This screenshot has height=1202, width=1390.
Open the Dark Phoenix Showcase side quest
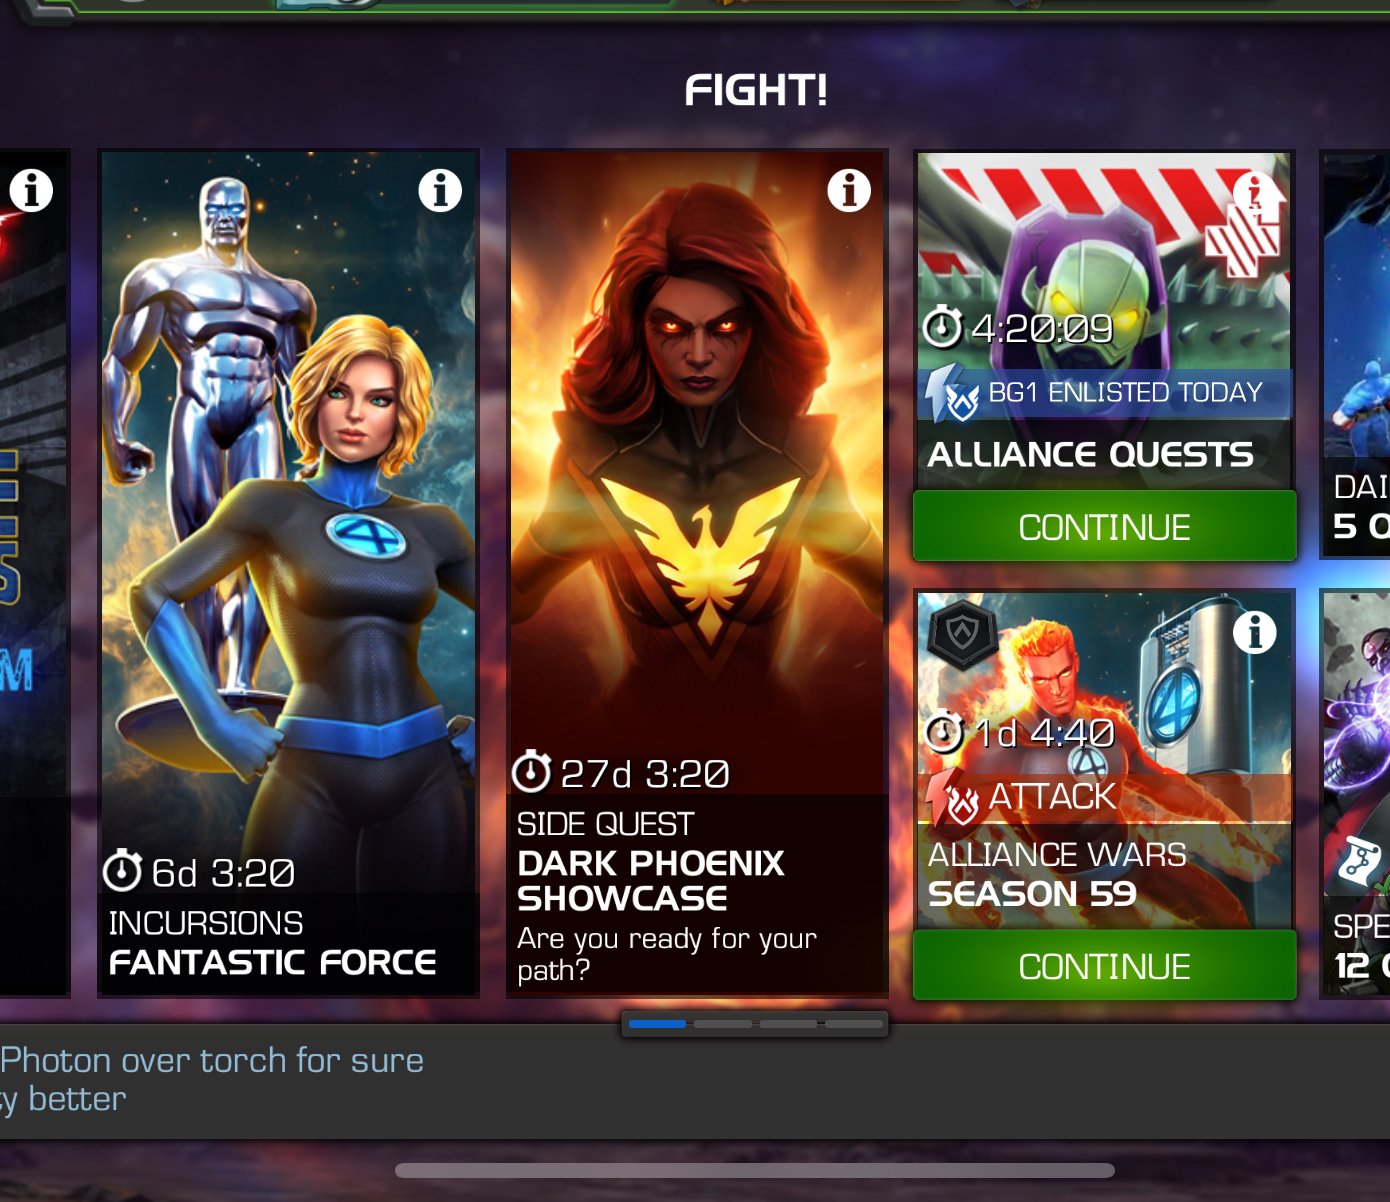point(697,573)
